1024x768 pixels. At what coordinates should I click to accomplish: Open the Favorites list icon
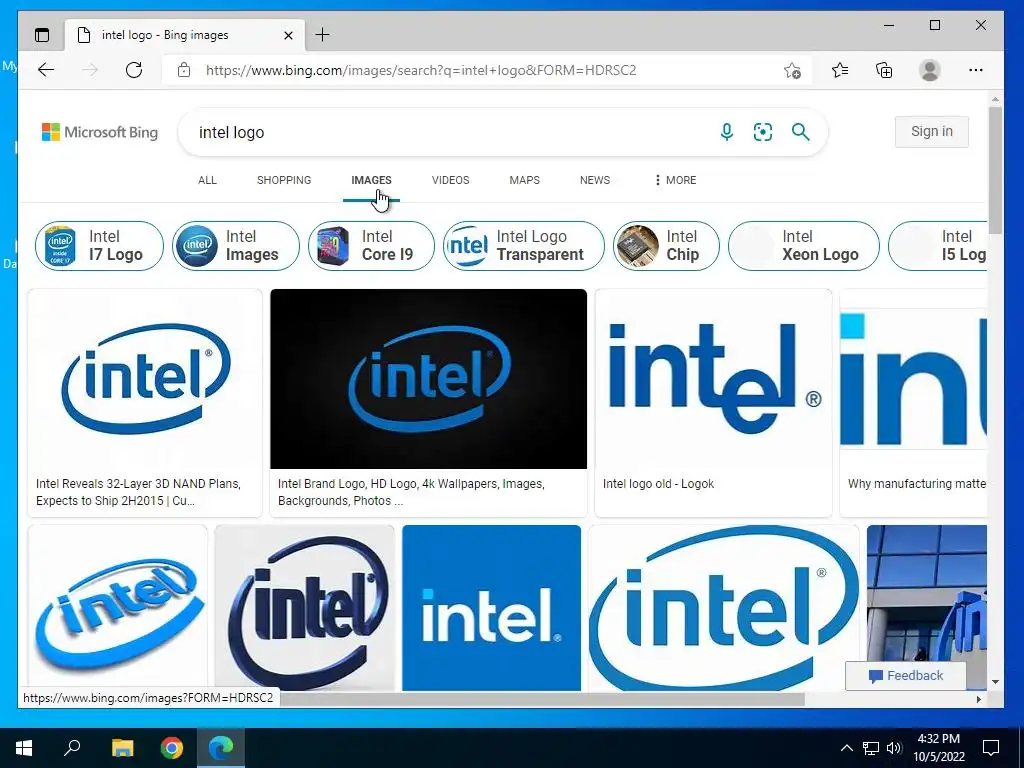[840, 70]
